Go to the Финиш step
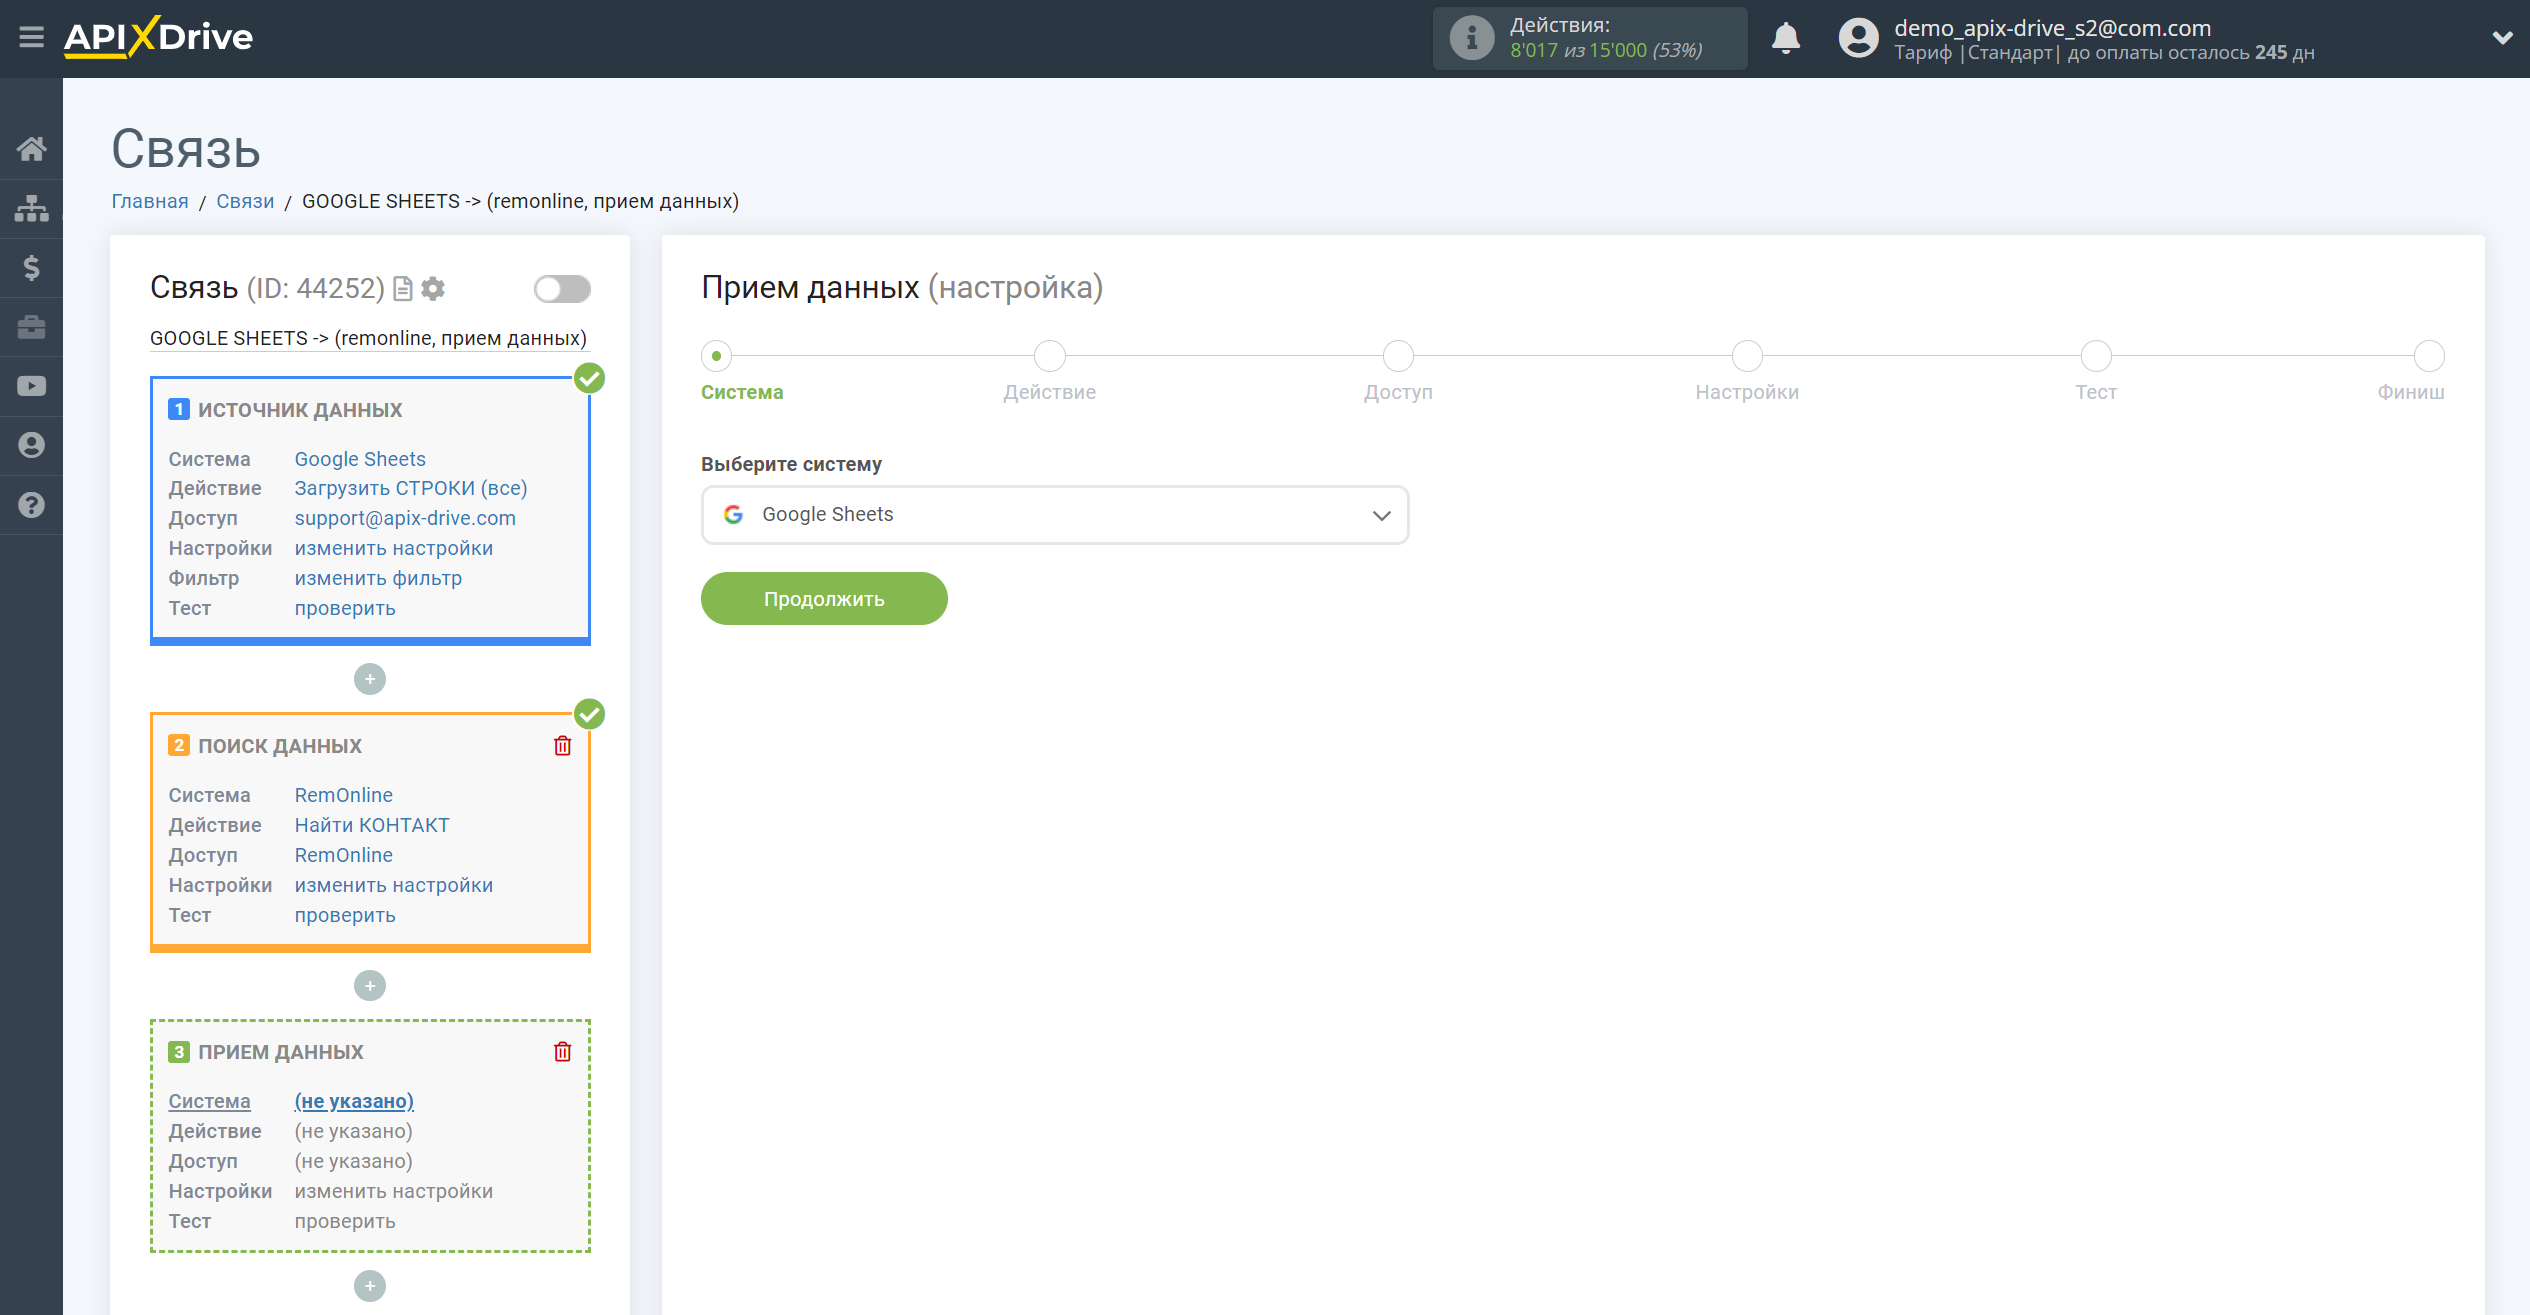2530x1315 pixels. click(2429, 356)
